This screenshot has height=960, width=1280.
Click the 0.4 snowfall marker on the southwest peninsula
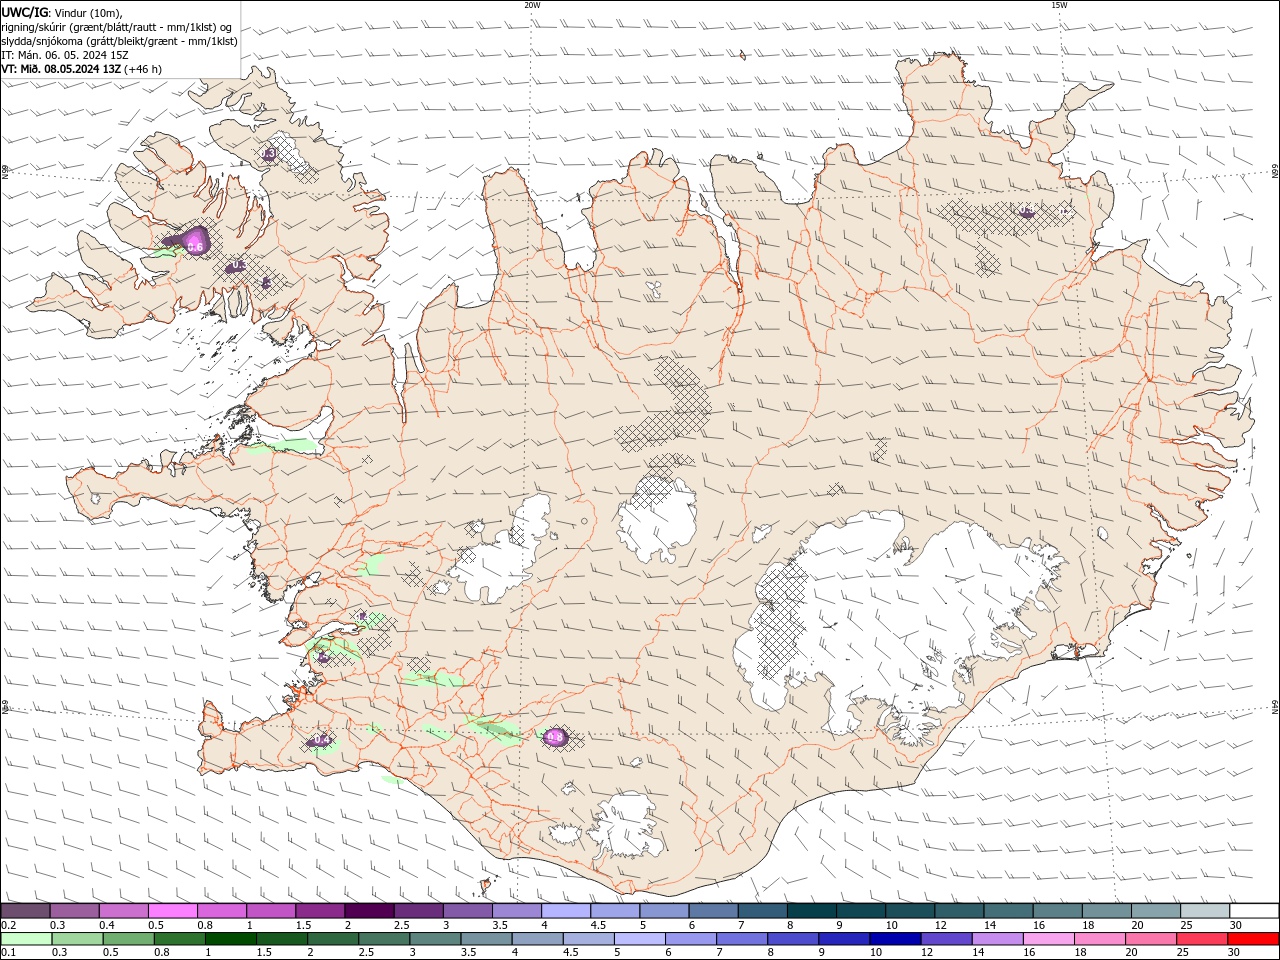pyautogui.click(x=322, y=739)
